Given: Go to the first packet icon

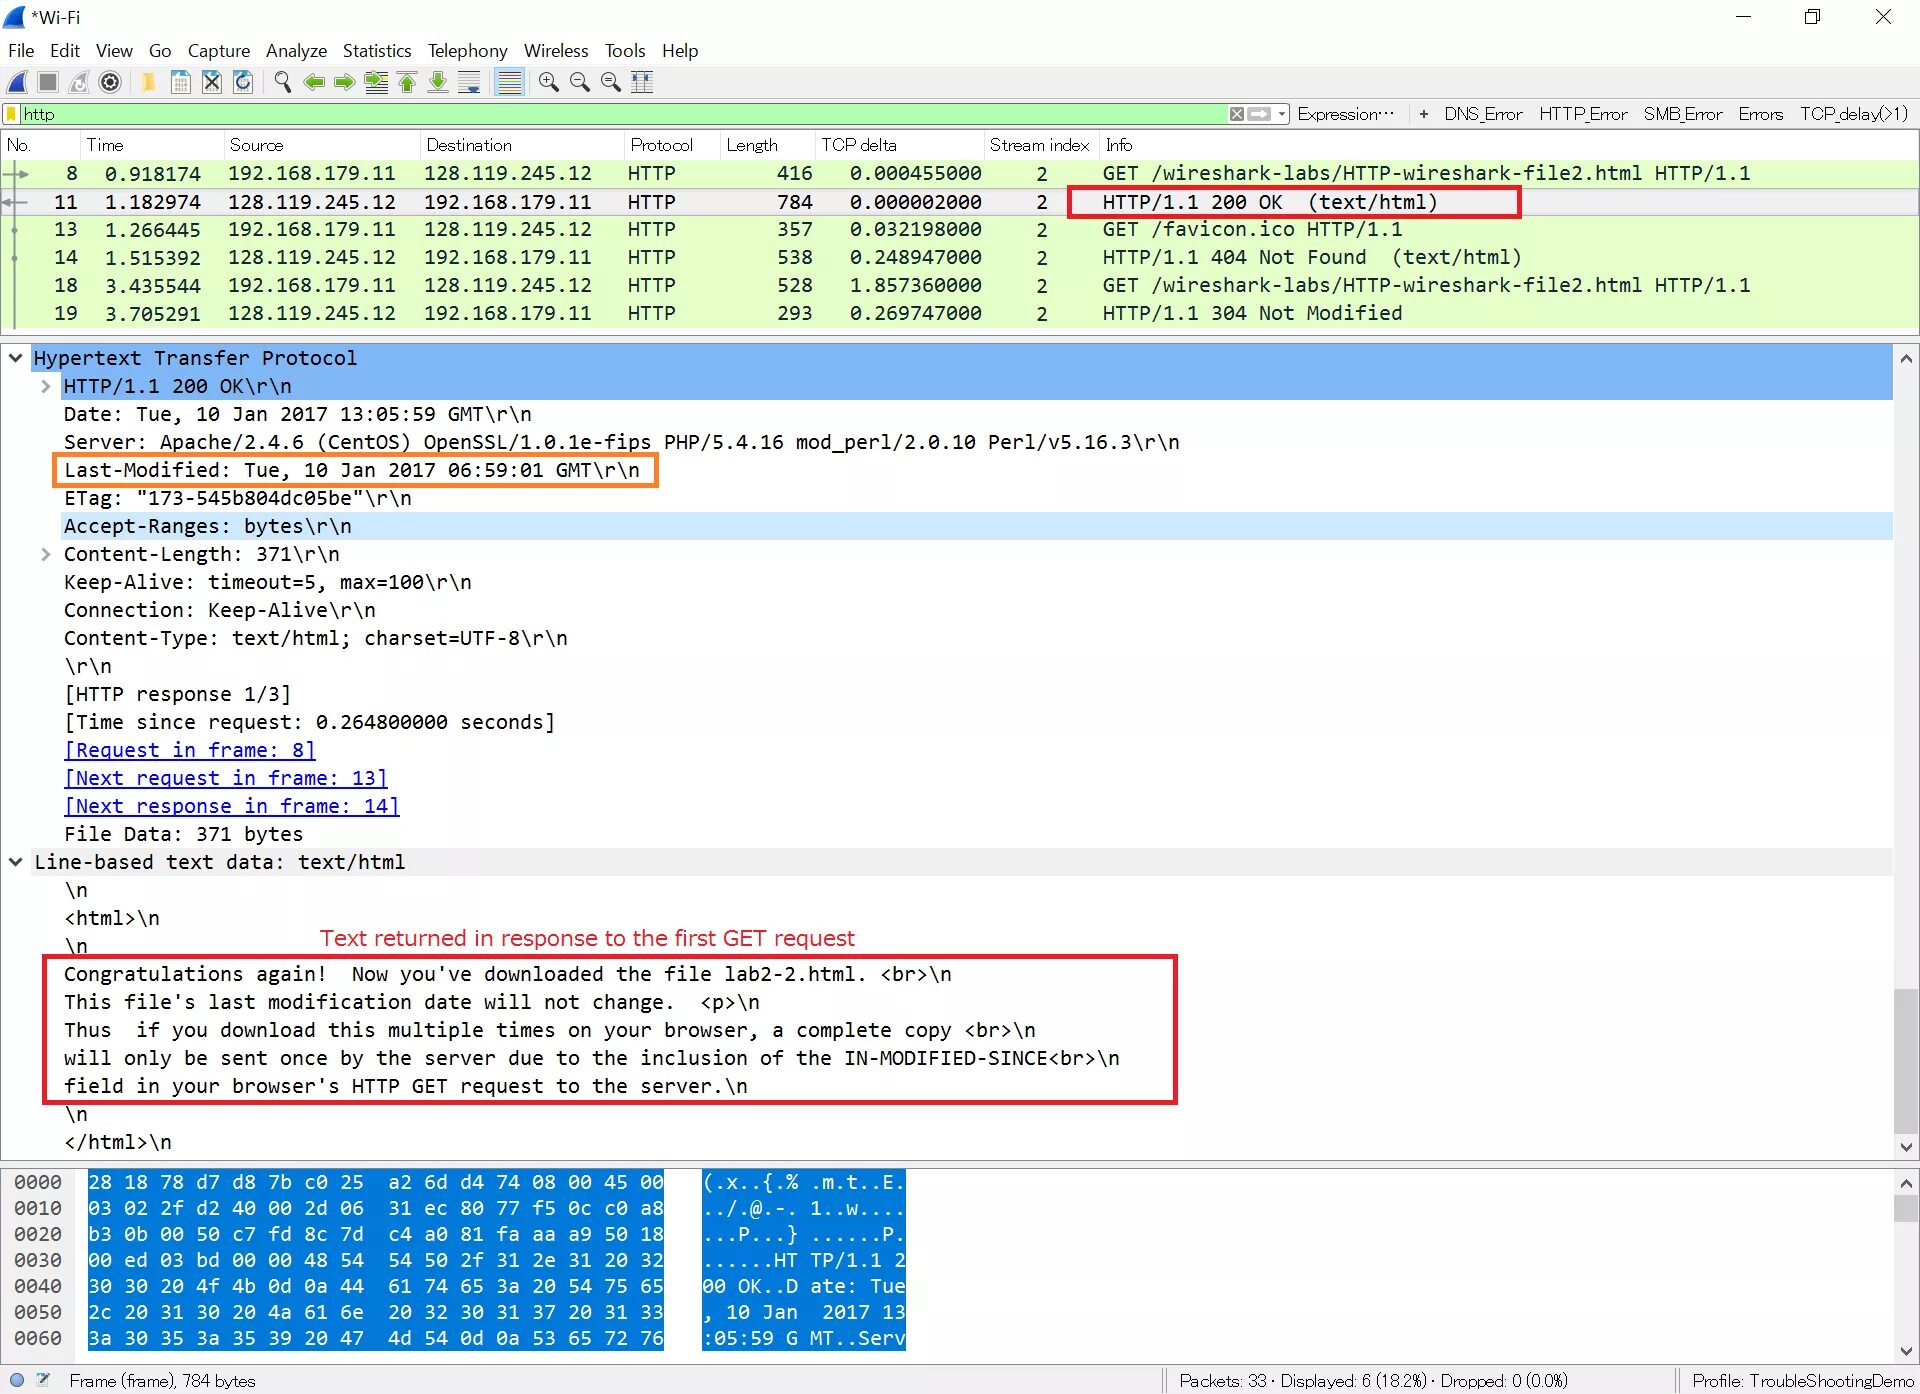Looking at the screenshot, I should point(407,83).
